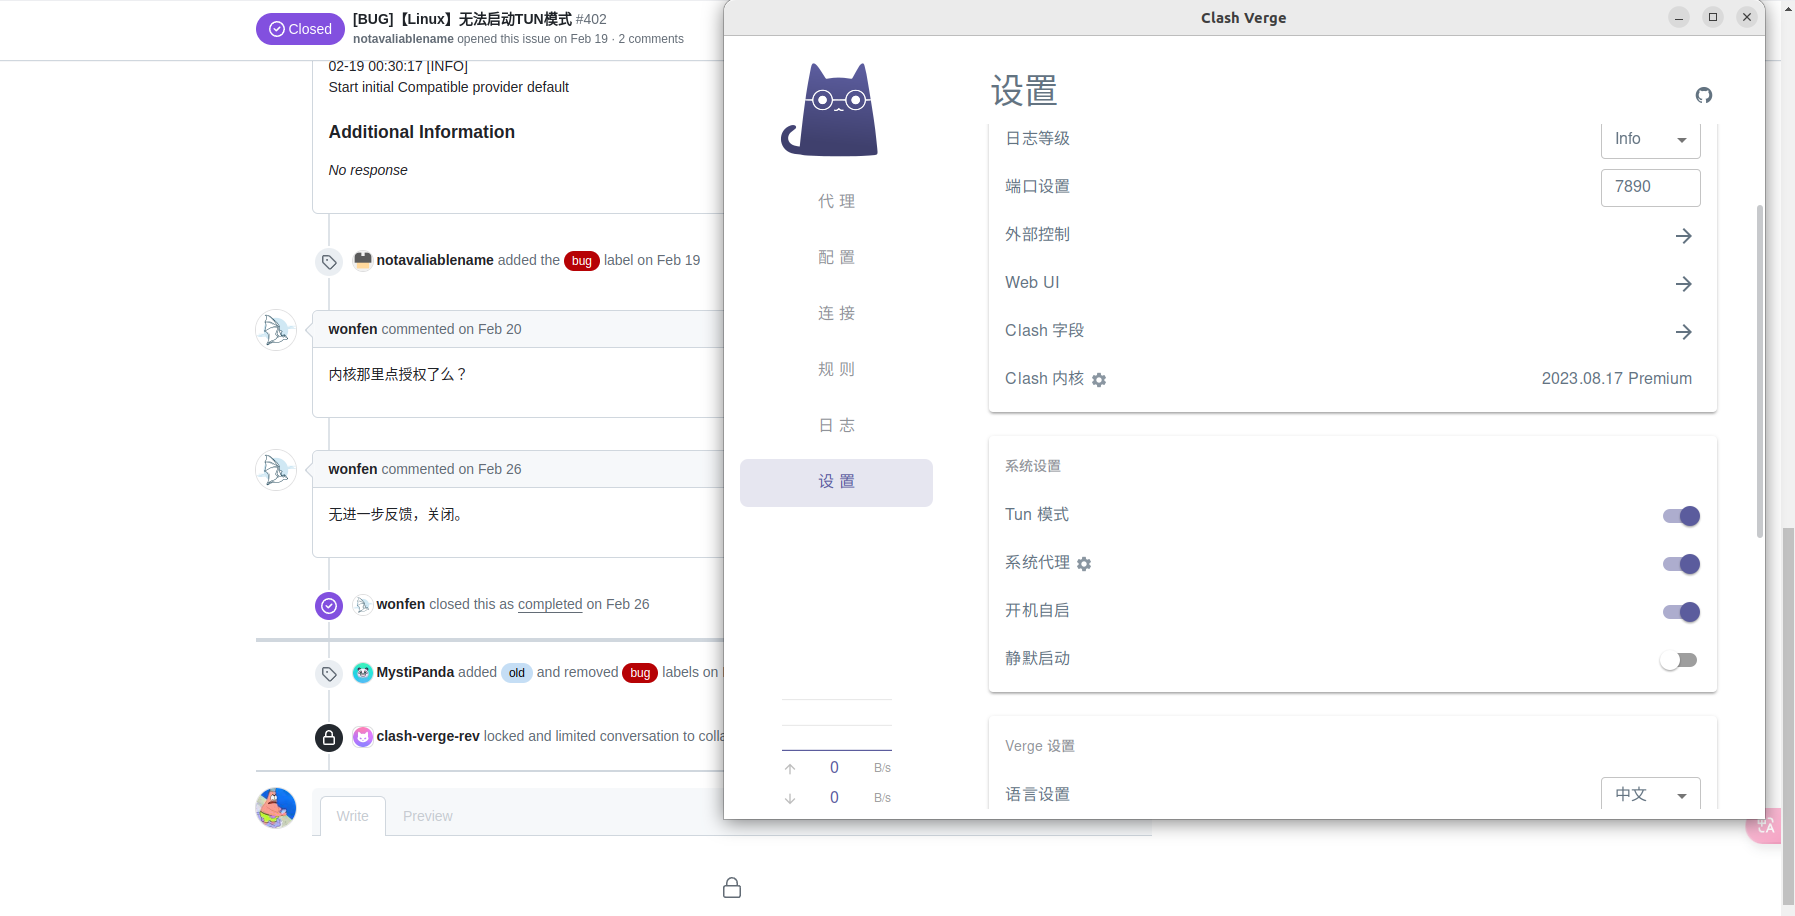Image resolution: width=1795 pixels, height=916 pixels.
Task: Click the pink translate icon at right edge
Action: (x=1764, y=826)
